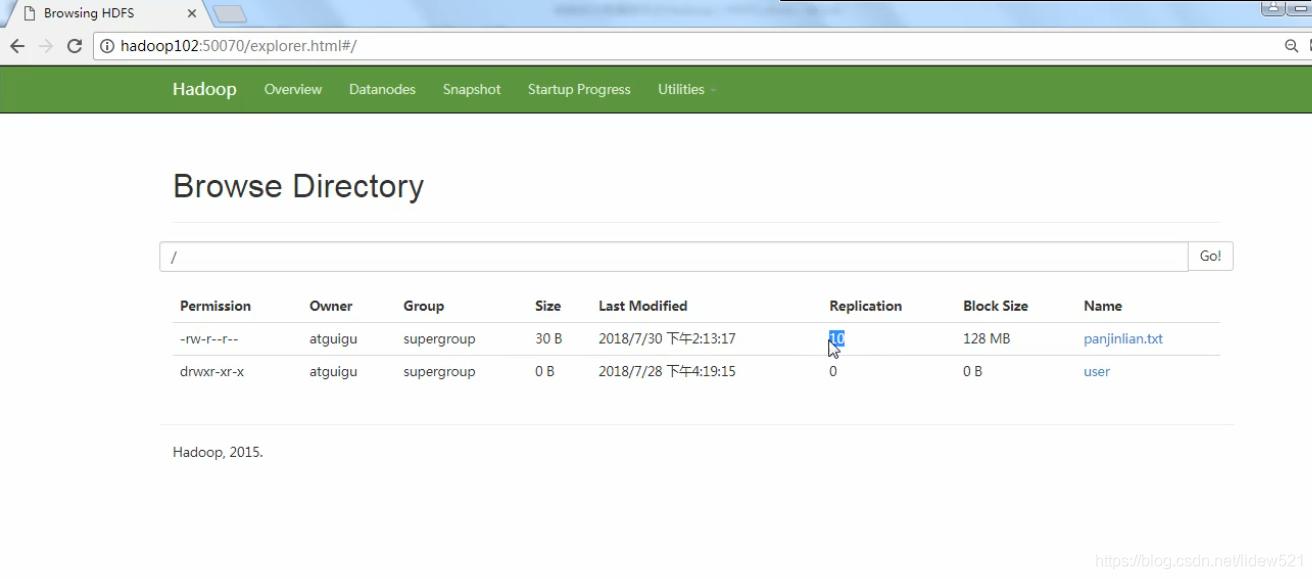
Task: Click the Owner column header
Action: [331, 306]
